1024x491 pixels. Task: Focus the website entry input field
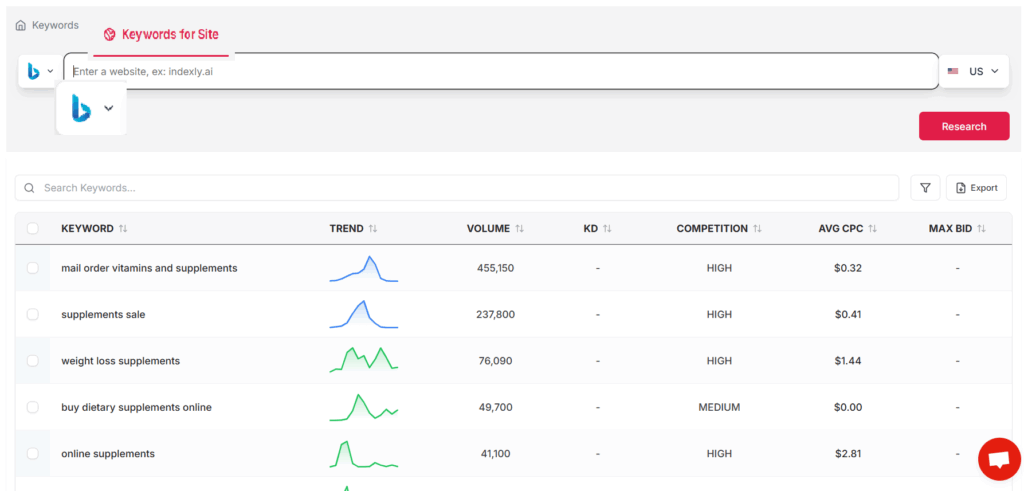501,71
